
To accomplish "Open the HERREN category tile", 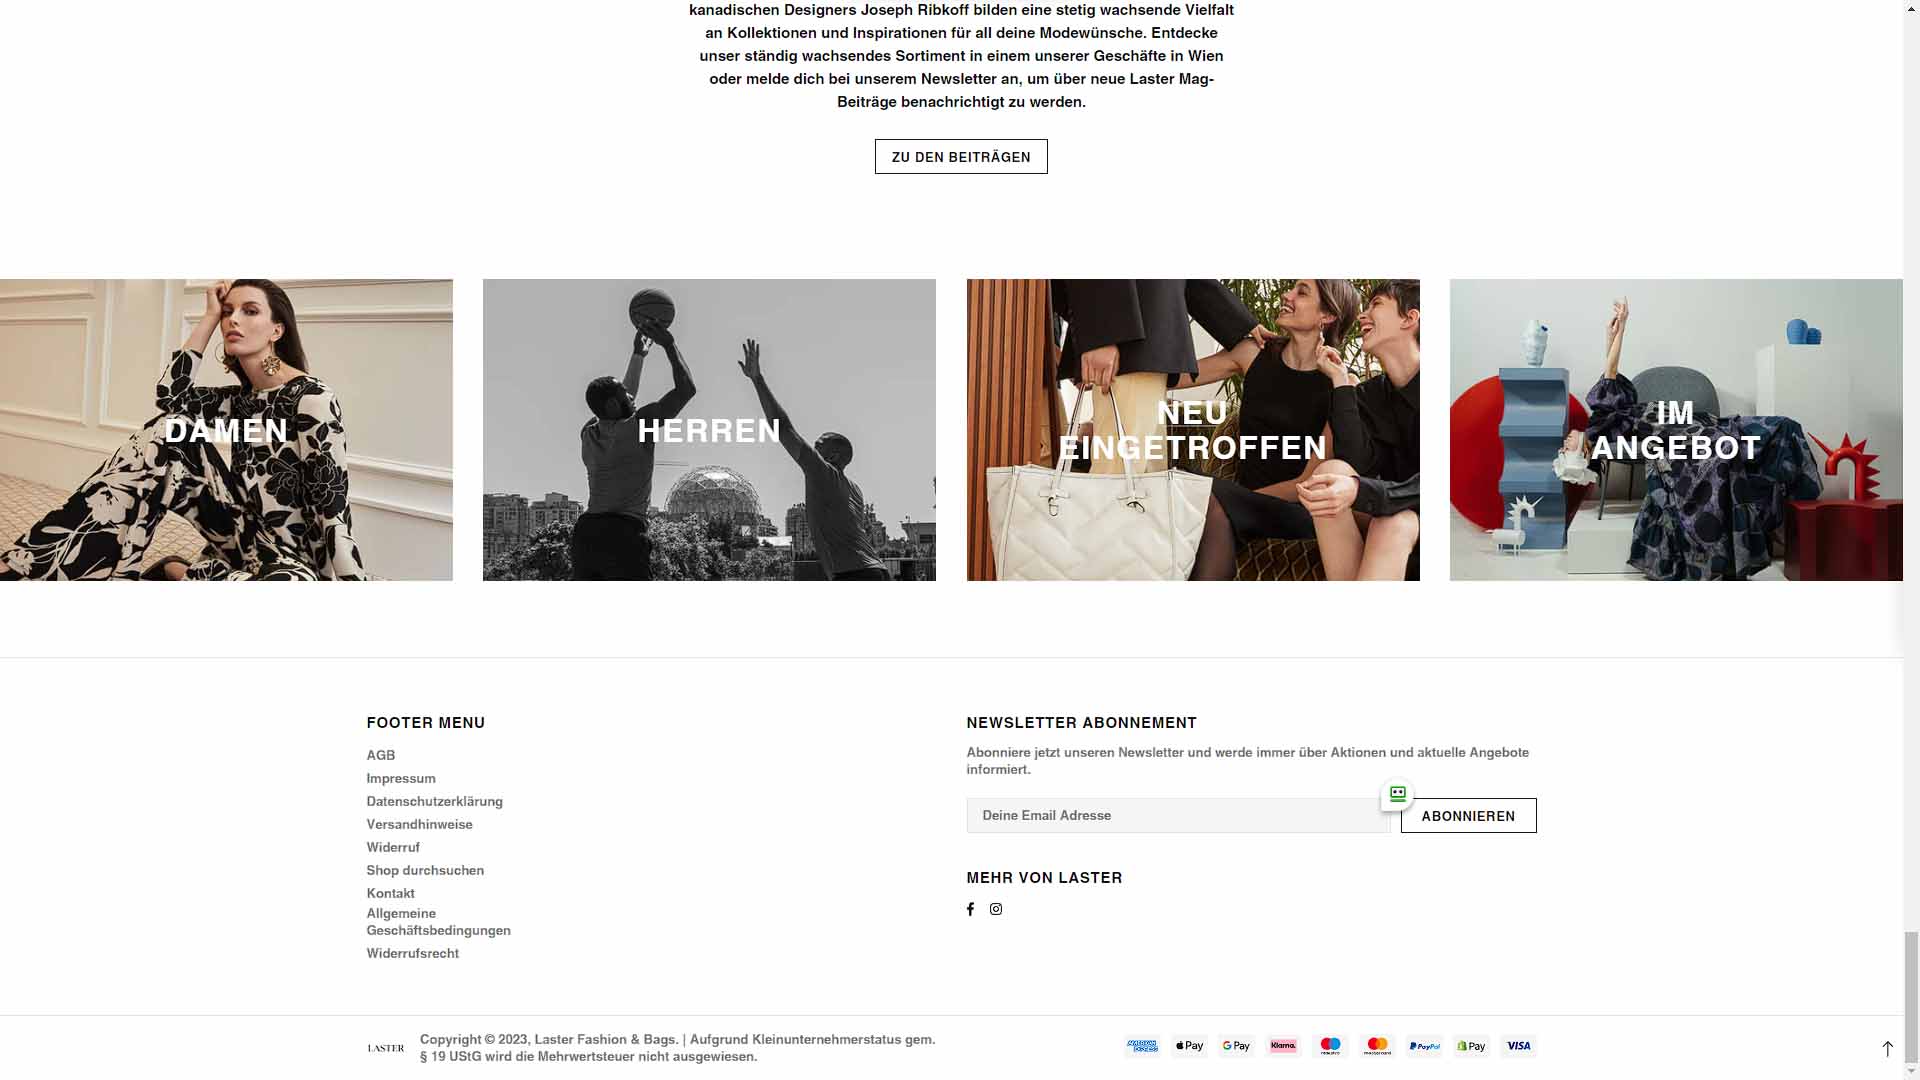I will point(709,430).
